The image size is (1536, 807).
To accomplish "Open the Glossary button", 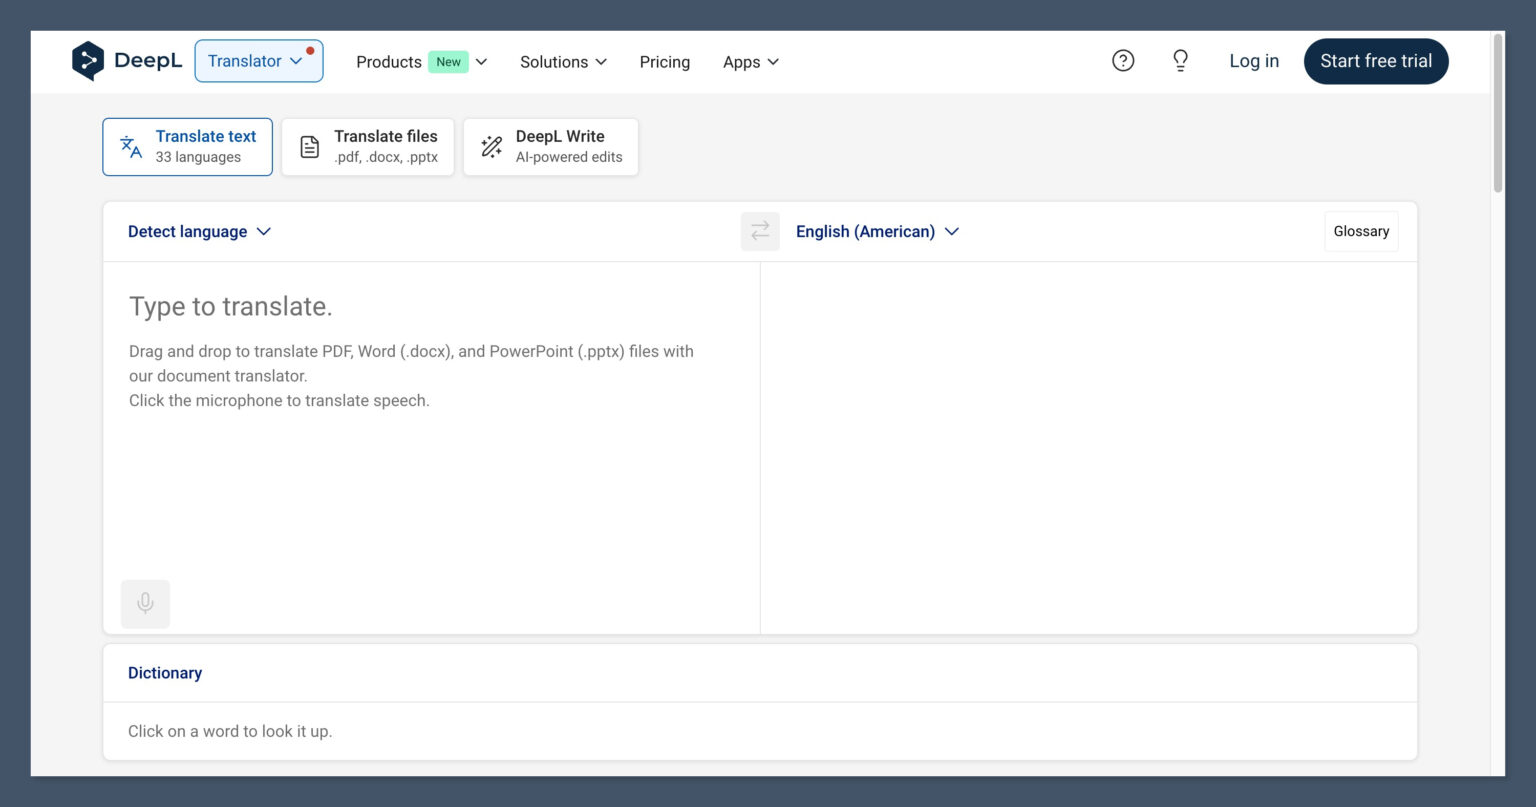I will (x=1361, y=231).
